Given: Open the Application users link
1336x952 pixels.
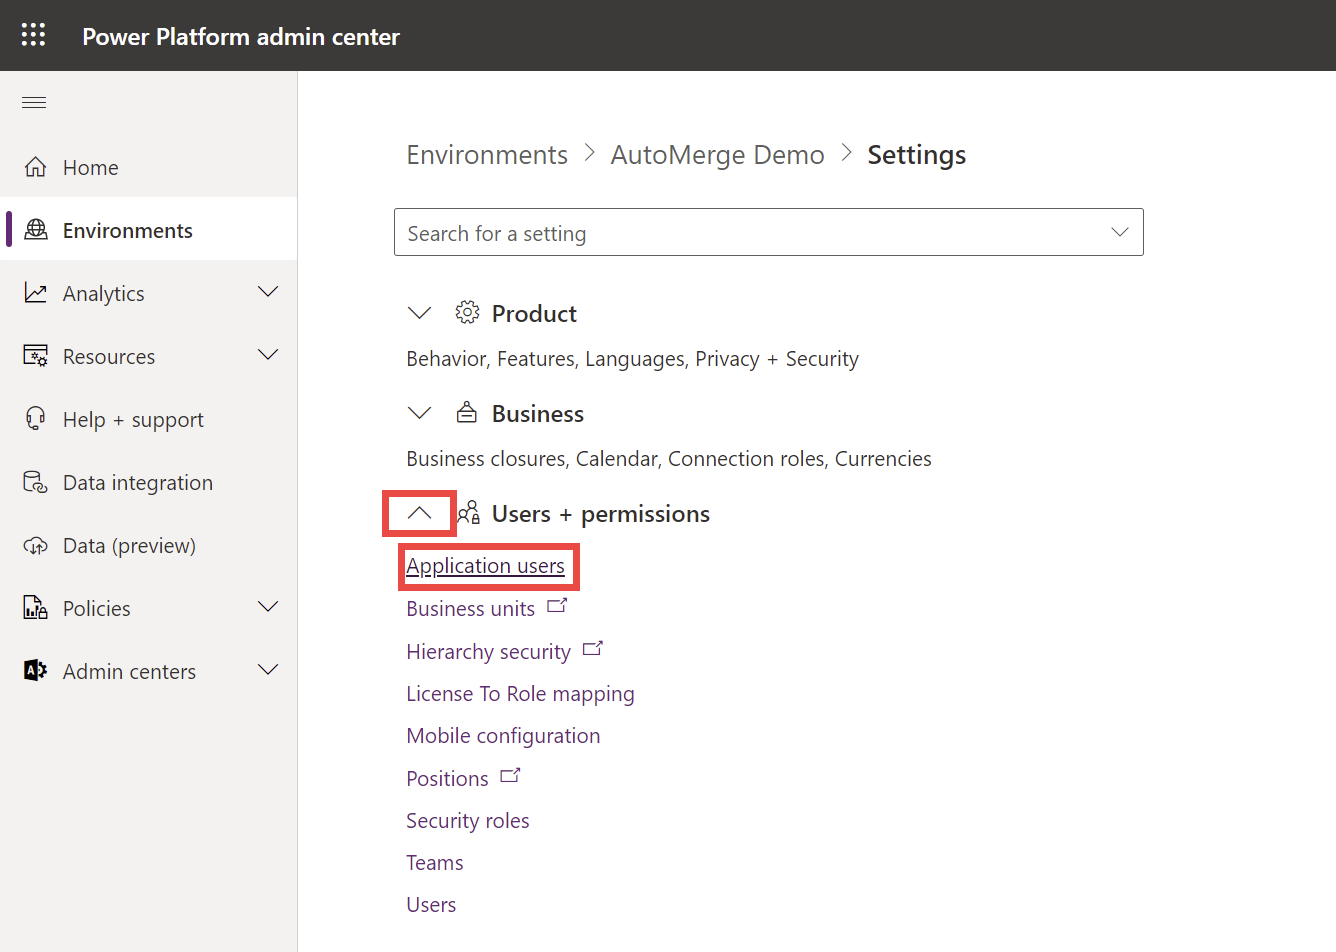Looking at the screenshot, I should pos(485,566).
